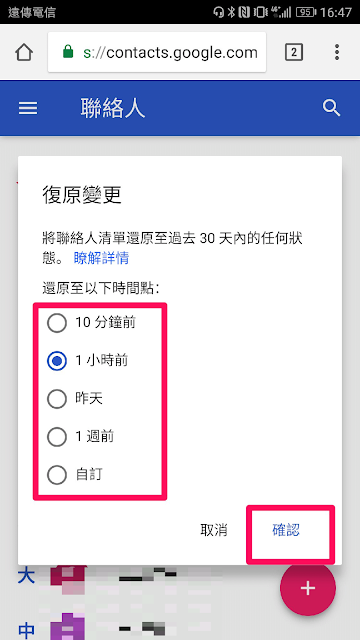Choose the 昨天 radio option

pos(75,399)
